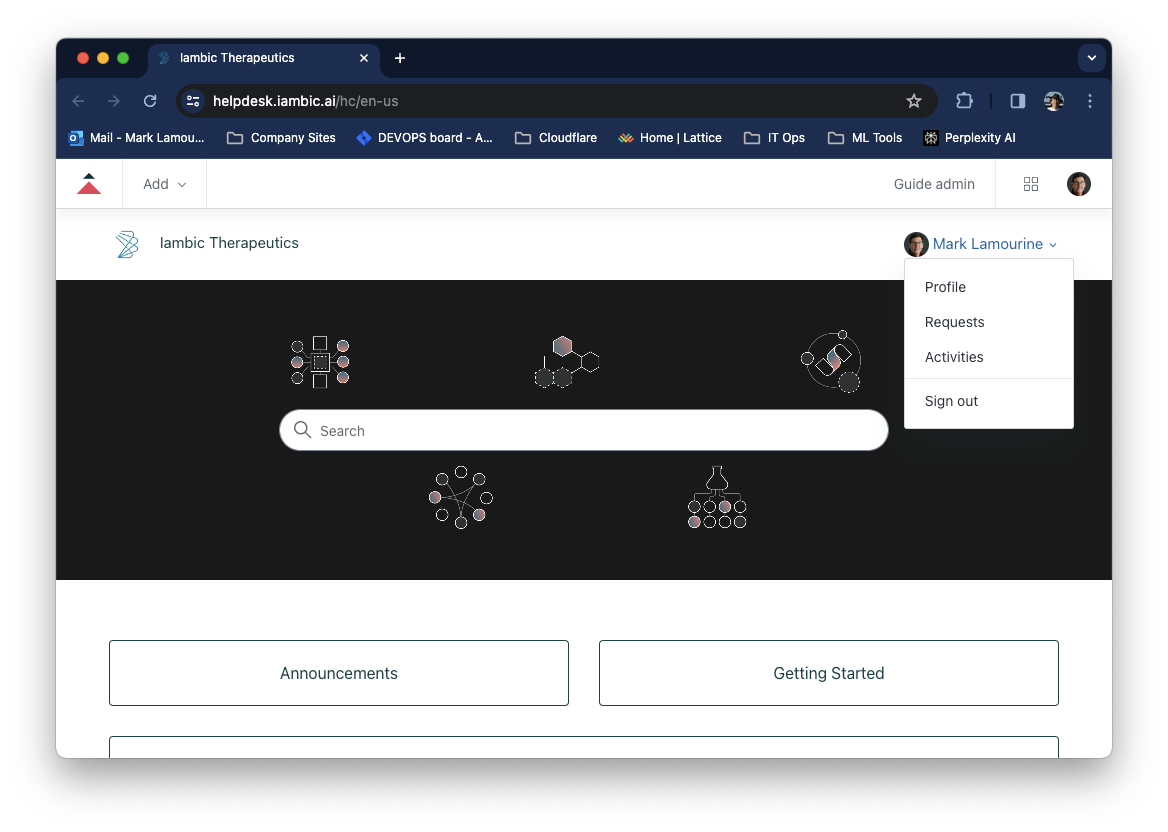Screen dimensions: 1168x832
Task: Open the Announcements category
Action: 339,673
